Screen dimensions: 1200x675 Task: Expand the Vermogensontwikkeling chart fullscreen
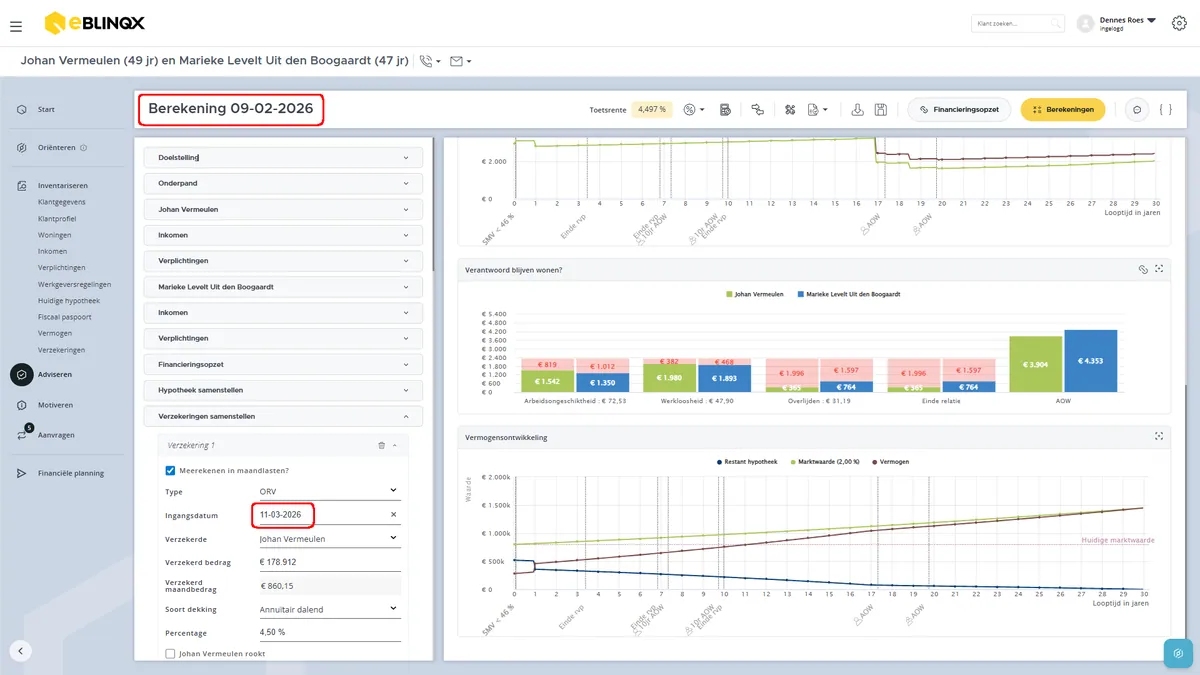click(1159, 437)
